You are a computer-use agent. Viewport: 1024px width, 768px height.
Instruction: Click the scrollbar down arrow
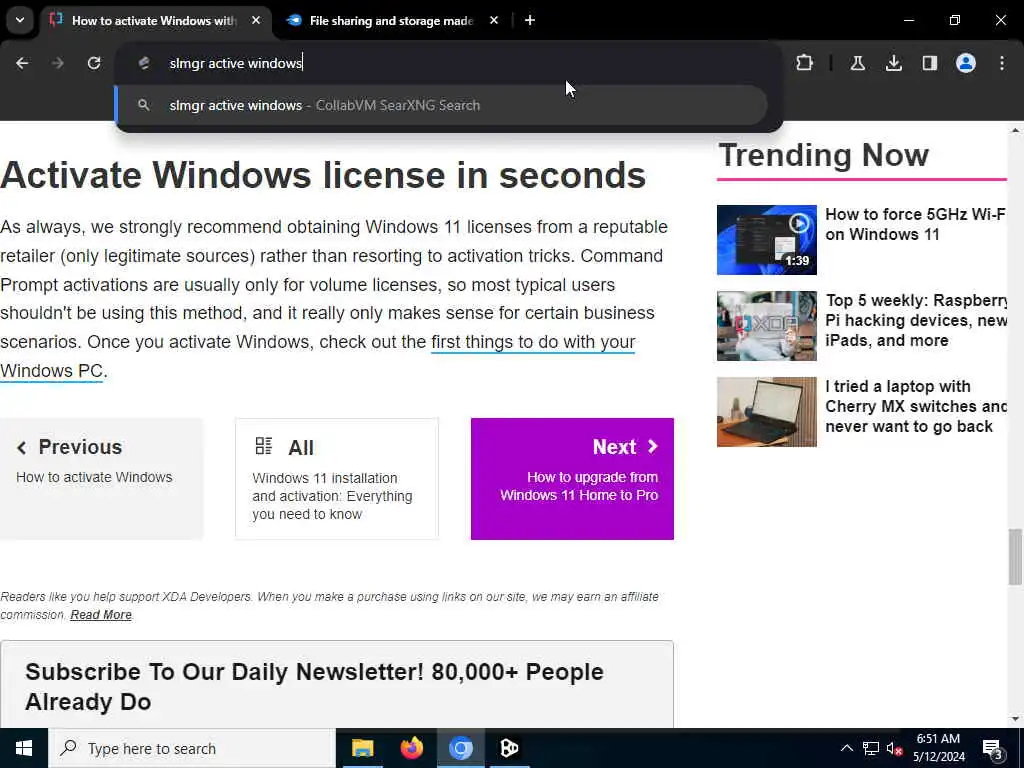coord(1014,719)
